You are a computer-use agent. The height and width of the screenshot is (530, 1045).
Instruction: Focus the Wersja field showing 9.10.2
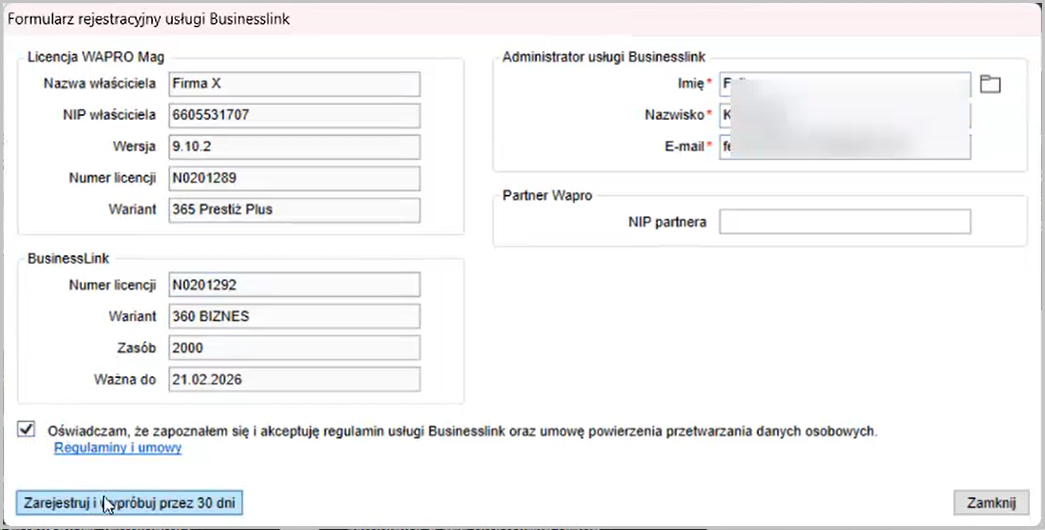294,147
